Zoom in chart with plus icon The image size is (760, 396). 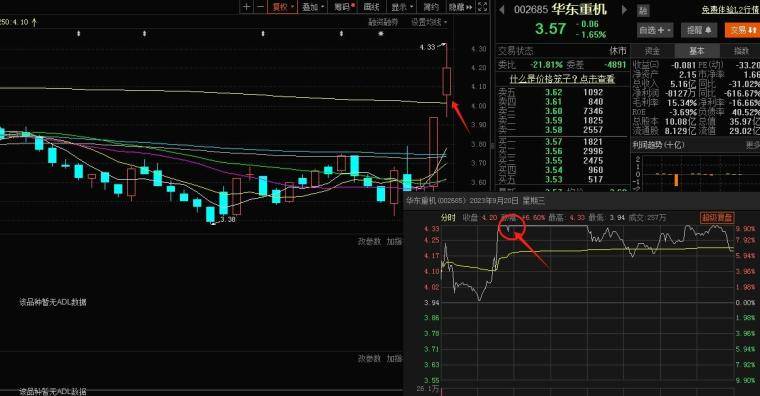(x=247, y=7)
